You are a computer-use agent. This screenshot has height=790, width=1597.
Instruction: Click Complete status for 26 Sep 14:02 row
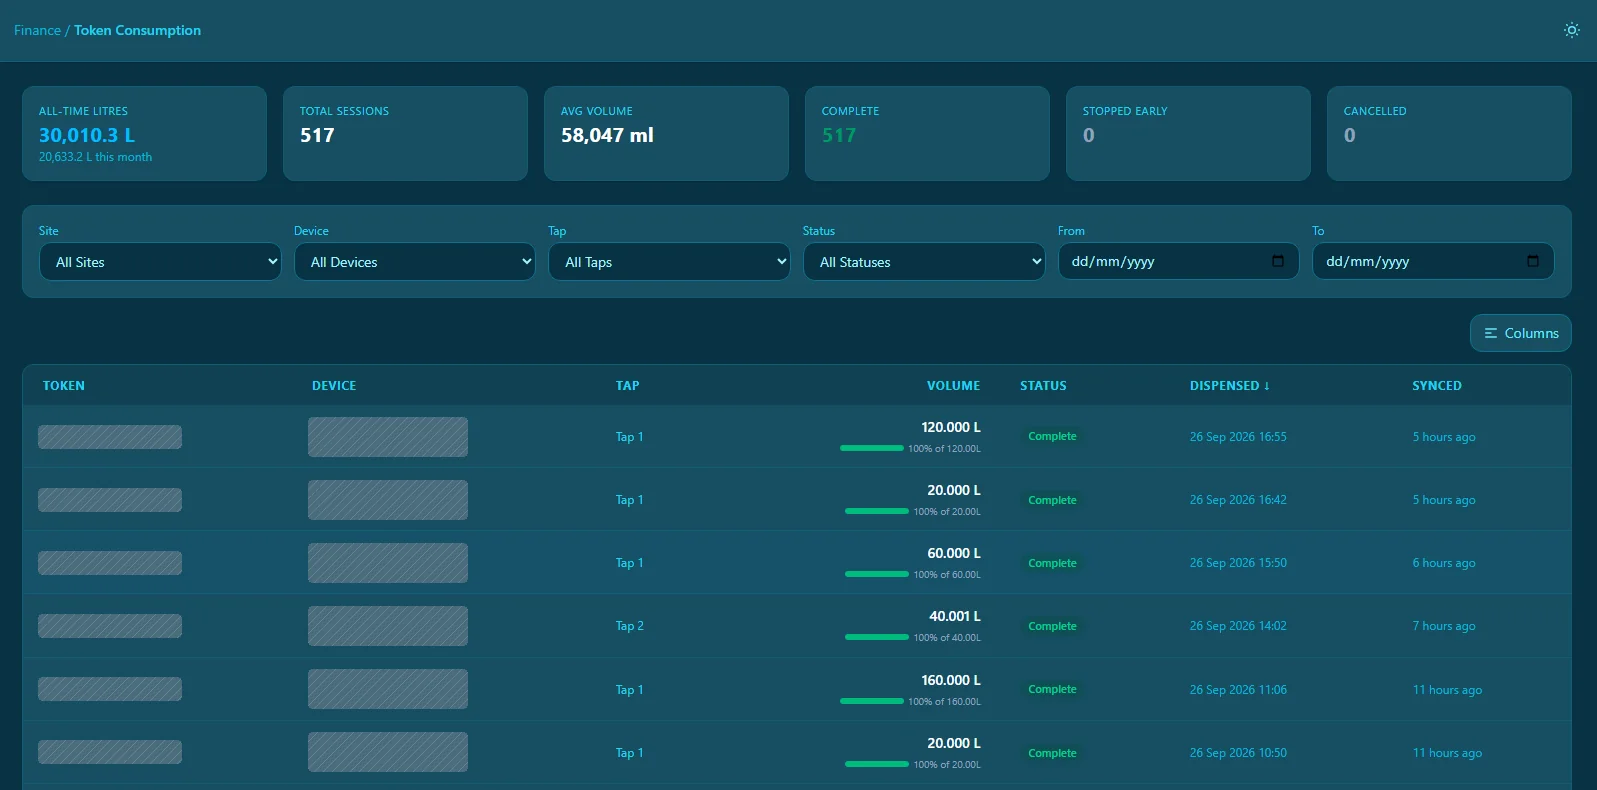pyautogui.click(x=1052, y=626)
